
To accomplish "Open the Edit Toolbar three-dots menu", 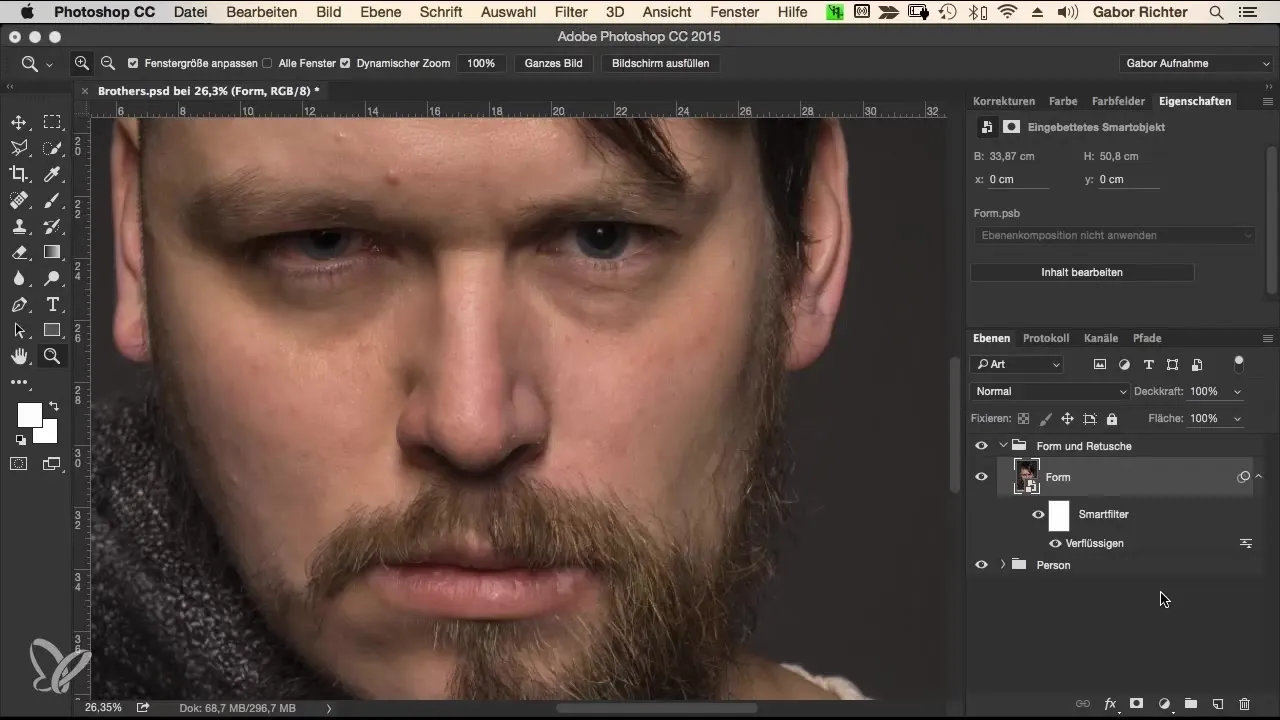I will coord(19,382).
